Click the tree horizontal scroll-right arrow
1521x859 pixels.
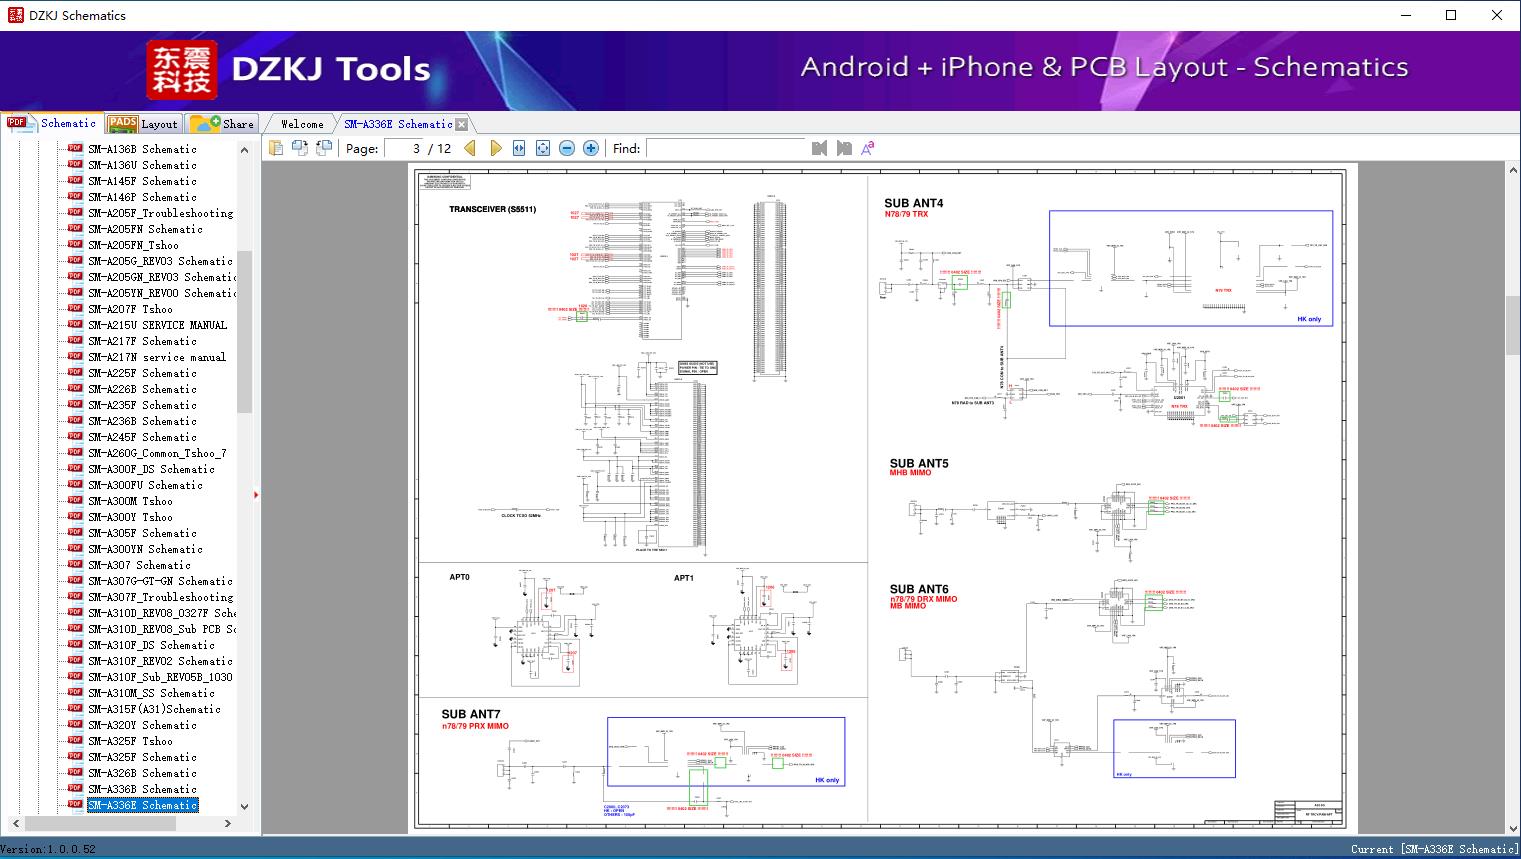228,824
